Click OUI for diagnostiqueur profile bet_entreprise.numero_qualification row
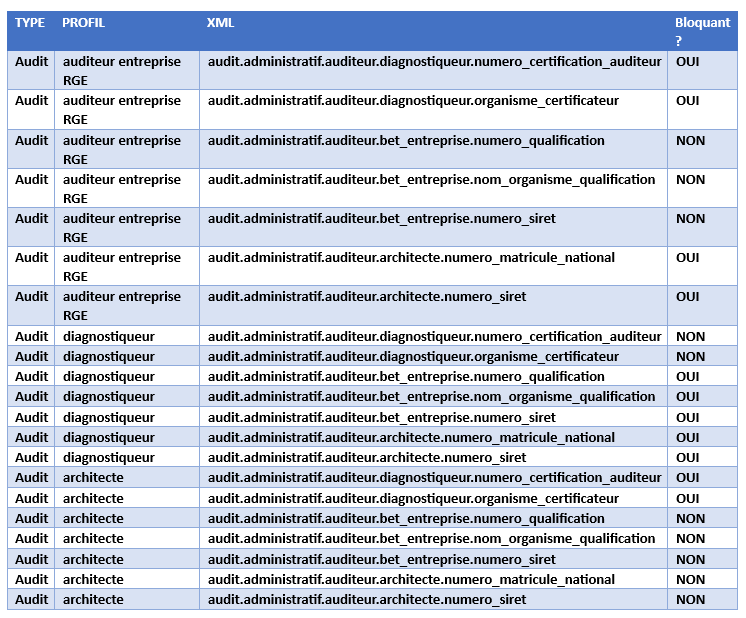Viewport: 746px width, 618px height. point(687,377)
